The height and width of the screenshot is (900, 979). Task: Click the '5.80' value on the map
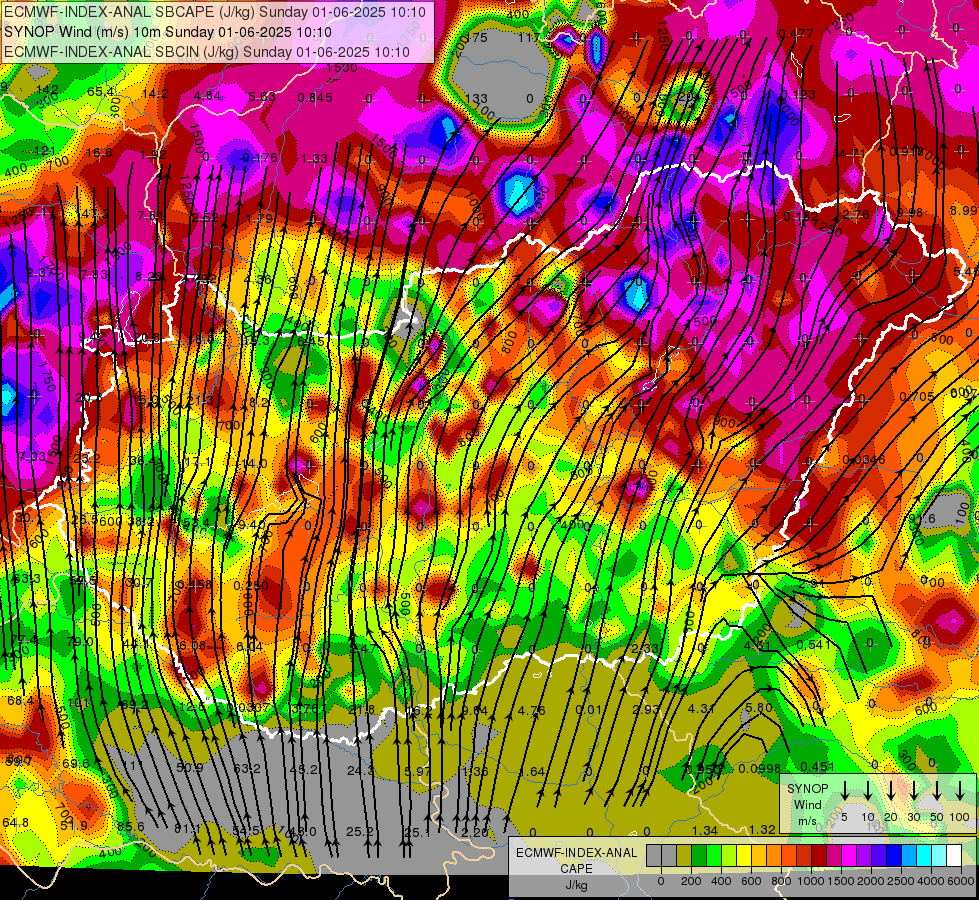click(x=759, y=708)
